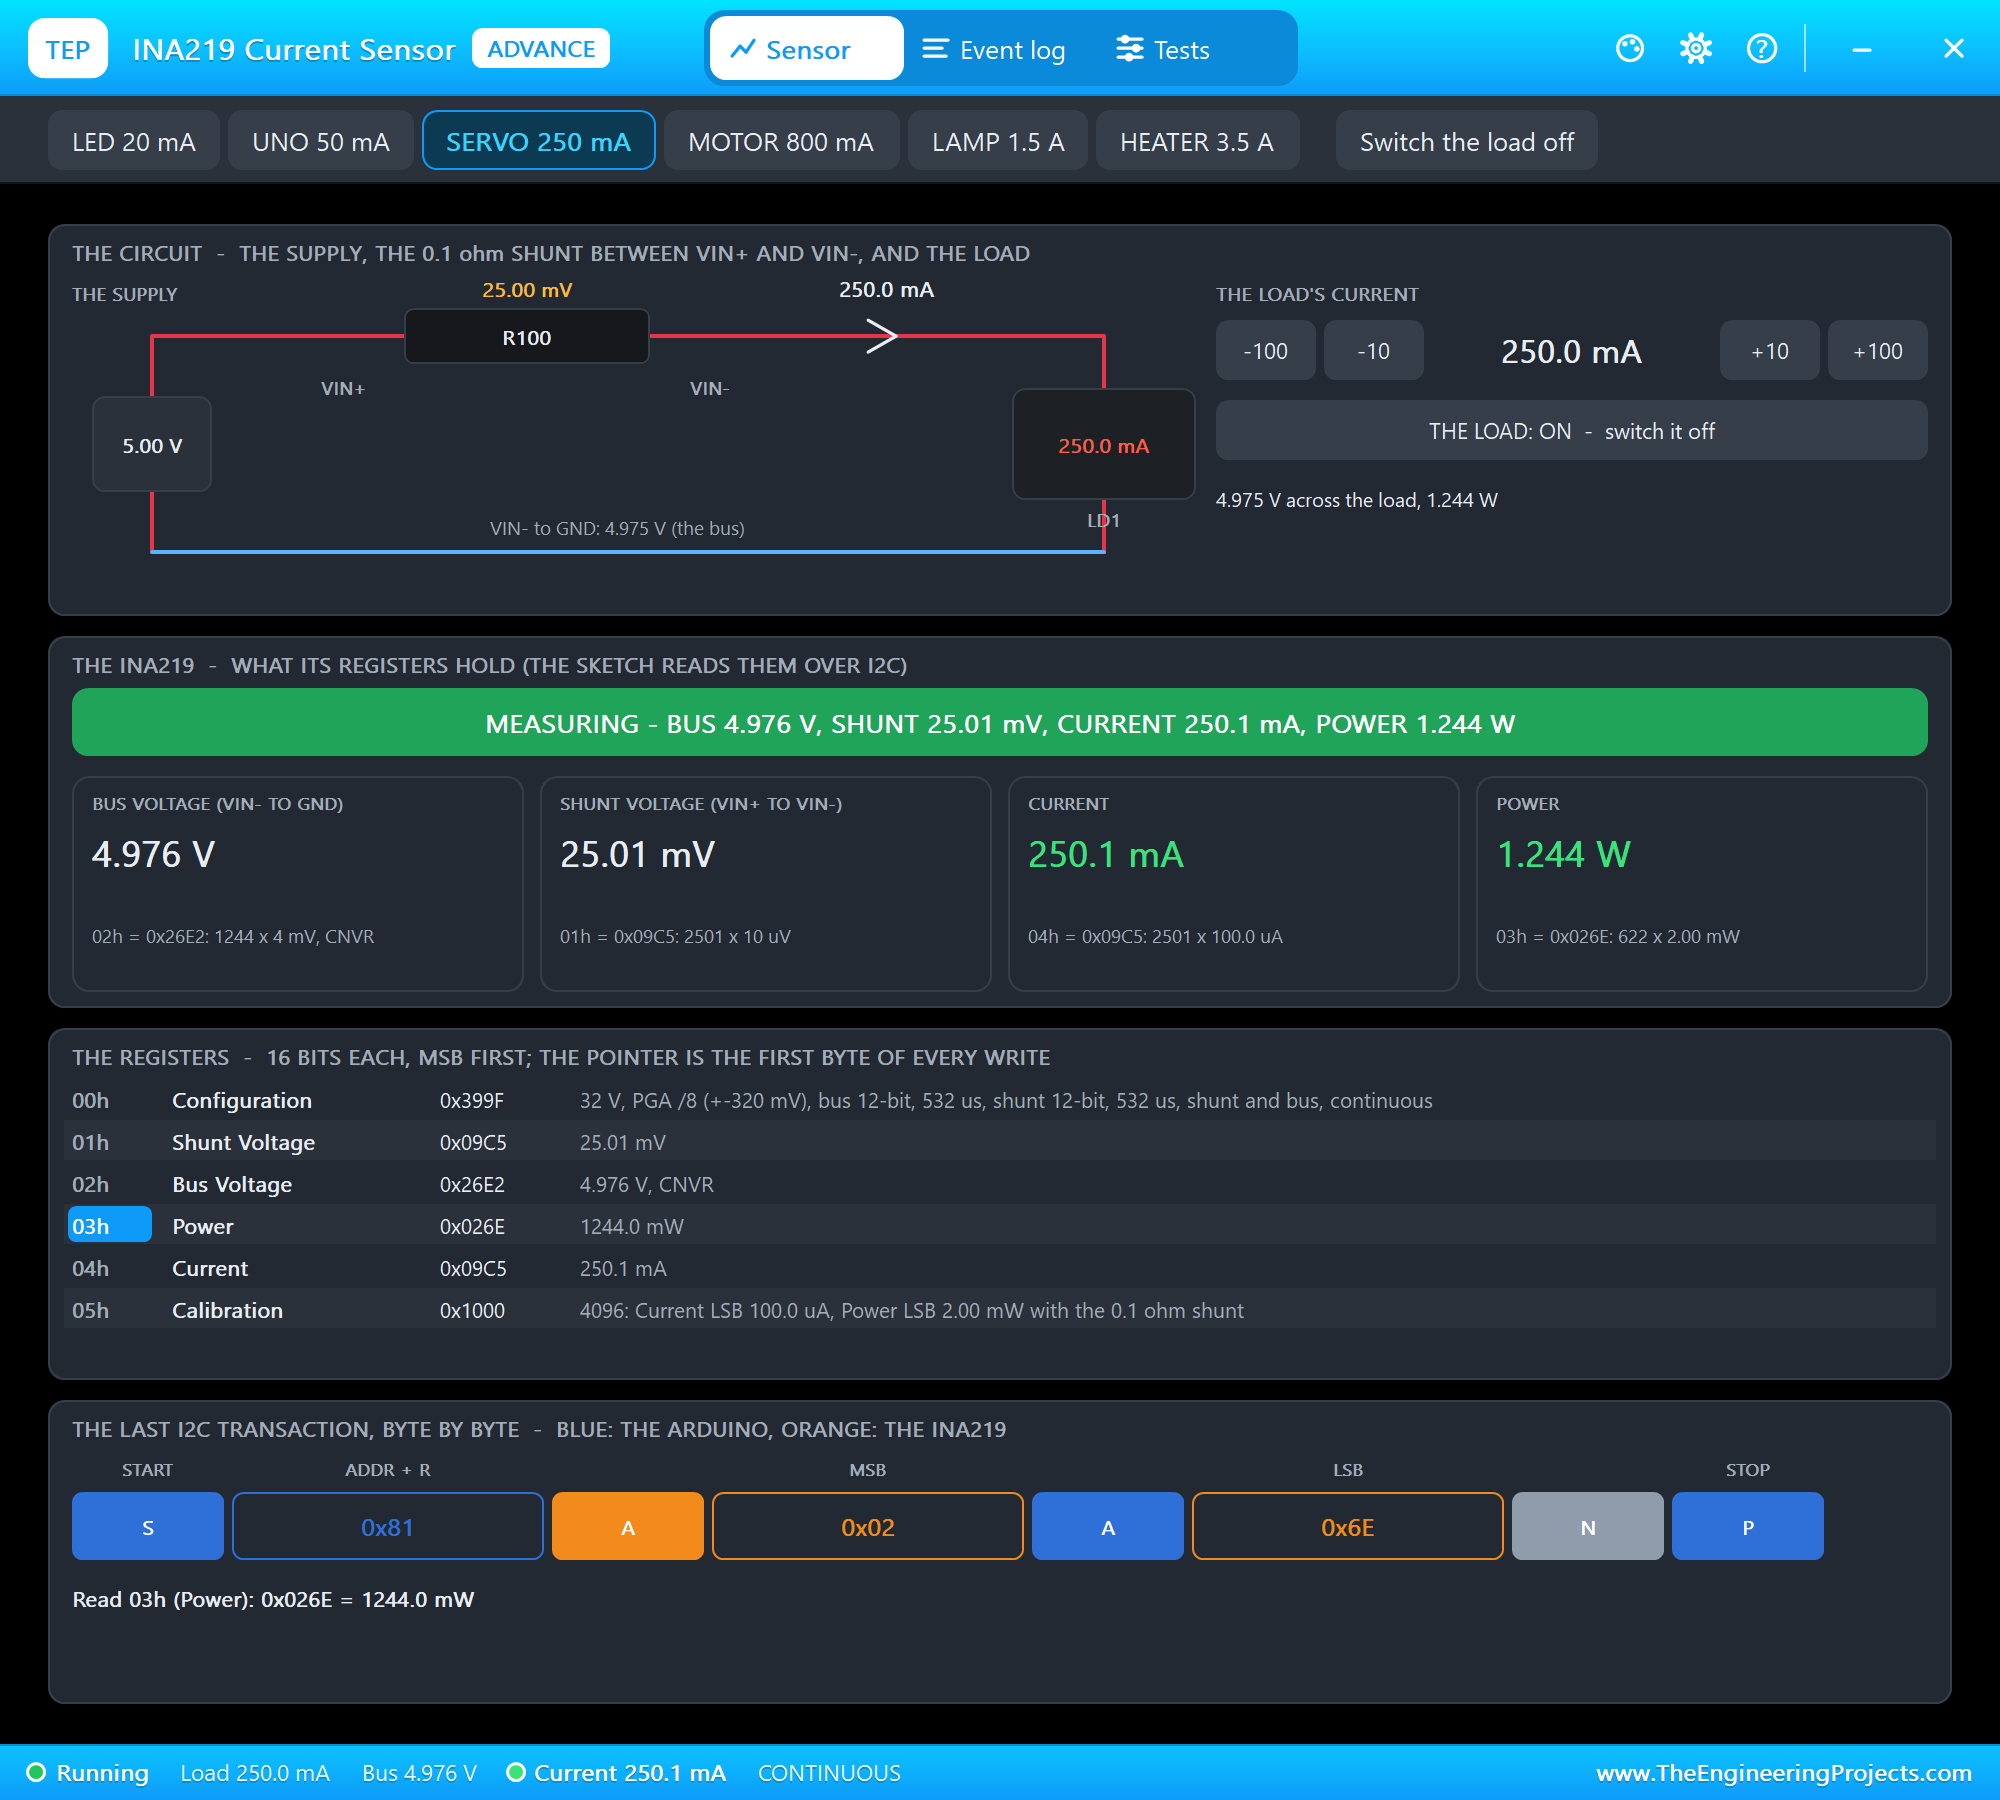2000x1800 pixels.
Task: Switch to the Sensor tab
Action: point(806,49)
